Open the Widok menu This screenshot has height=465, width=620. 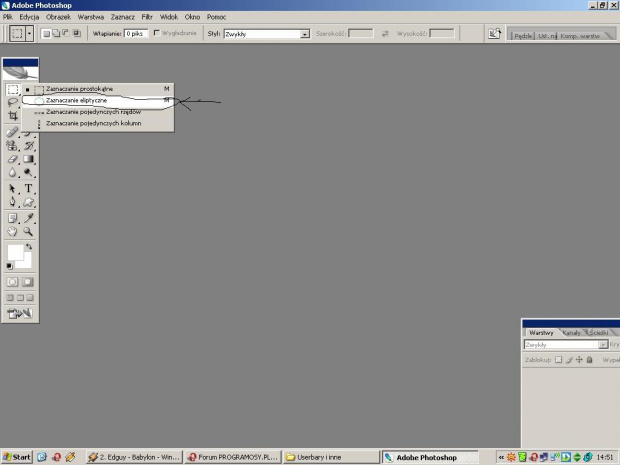coord(168,17)
